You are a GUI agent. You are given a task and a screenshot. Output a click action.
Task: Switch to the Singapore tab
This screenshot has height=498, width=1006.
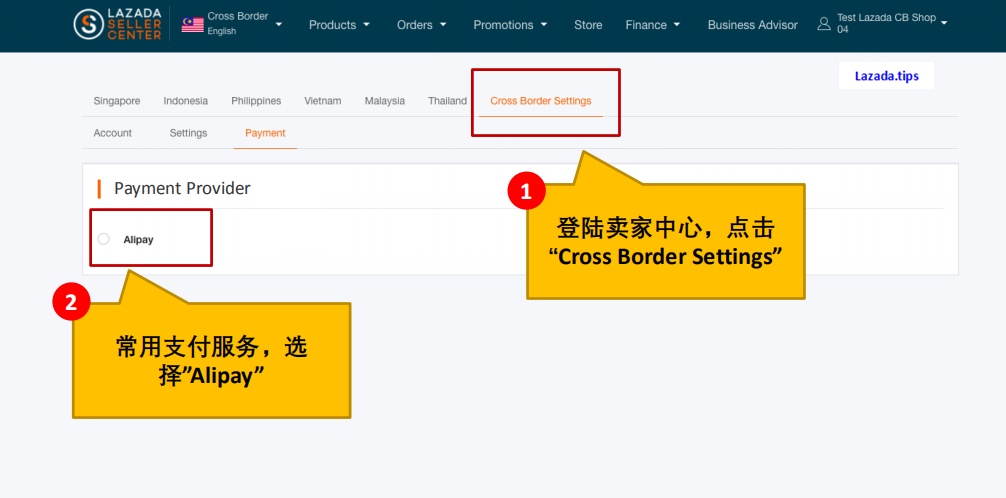117,101
